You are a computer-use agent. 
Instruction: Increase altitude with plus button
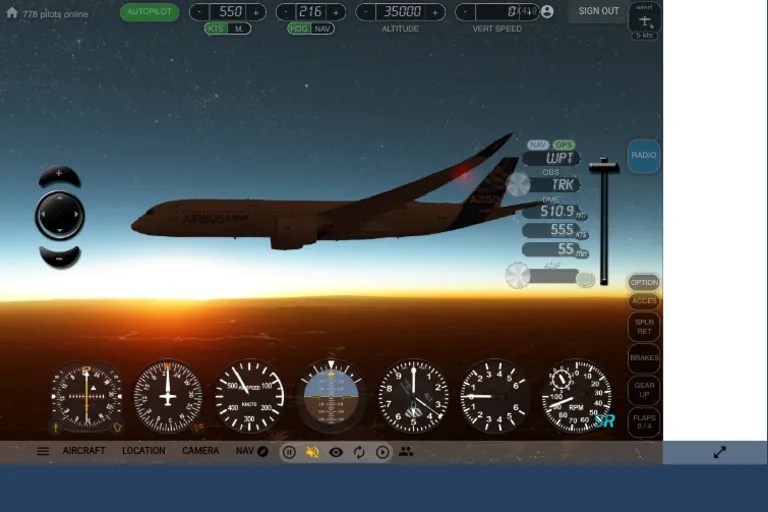[x=435, y=12]
